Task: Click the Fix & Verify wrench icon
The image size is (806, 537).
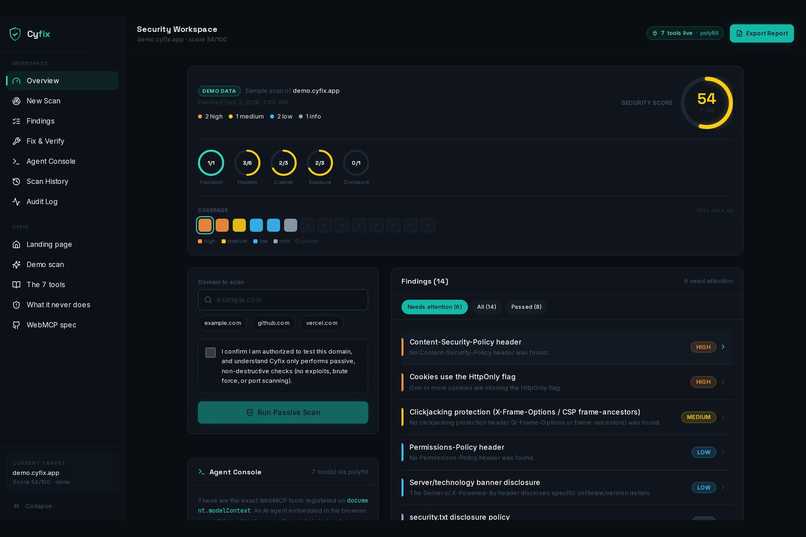Action: (x=16, y=141)
